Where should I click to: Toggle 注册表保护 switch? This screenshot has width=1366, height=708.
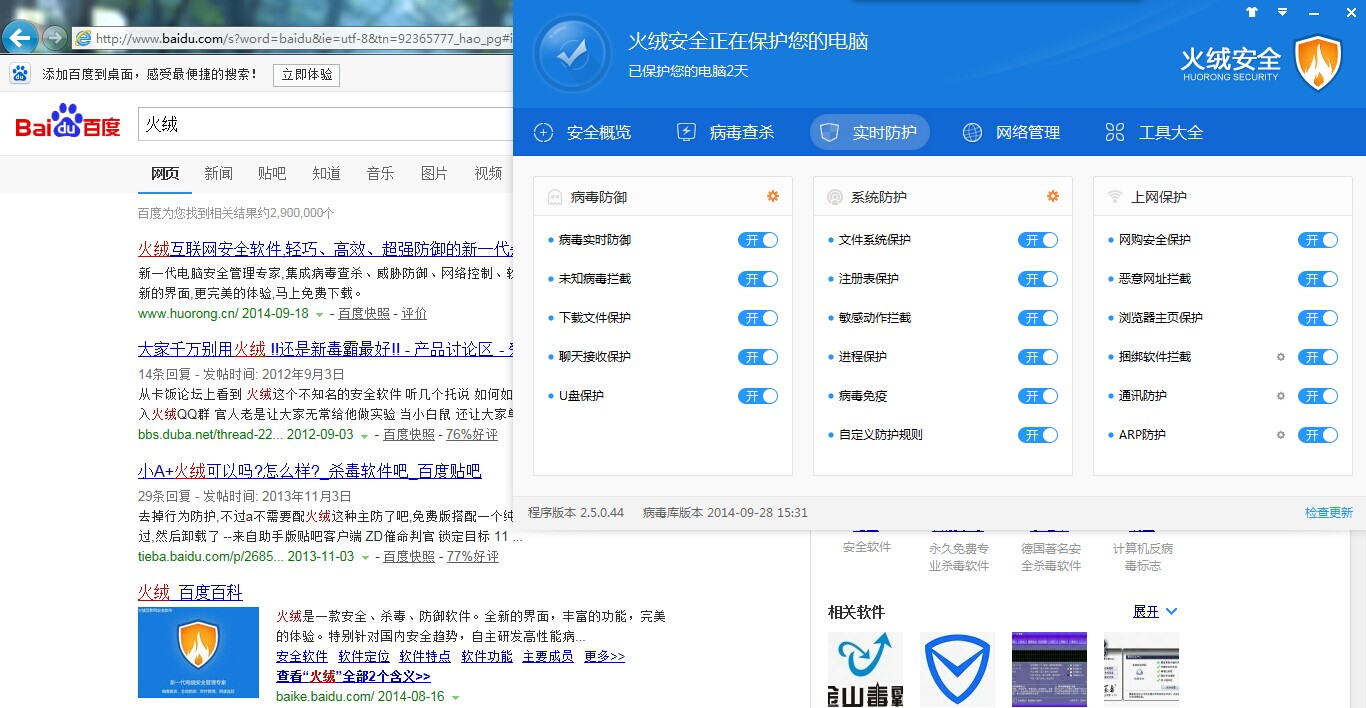(1038, 279)
